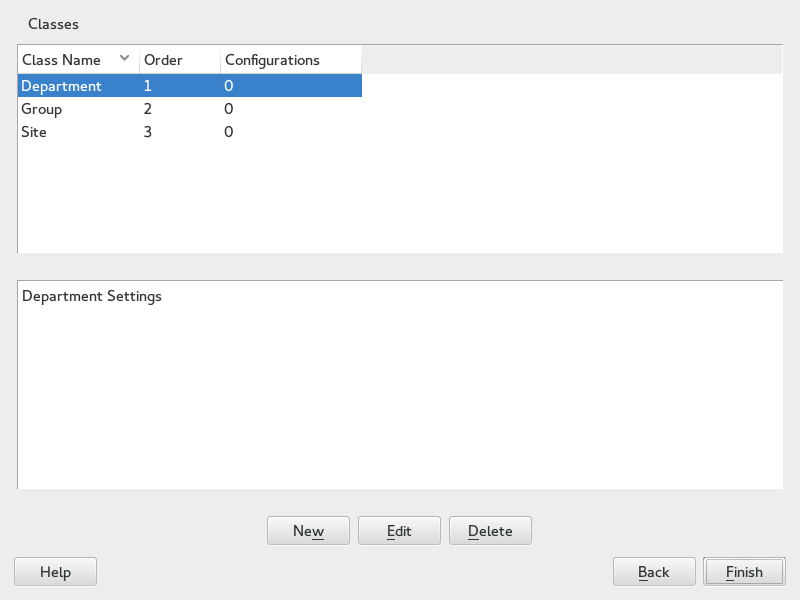This screenshot has height=600, width=800.
Task: Select the Department class row
Action: [62, 86]
